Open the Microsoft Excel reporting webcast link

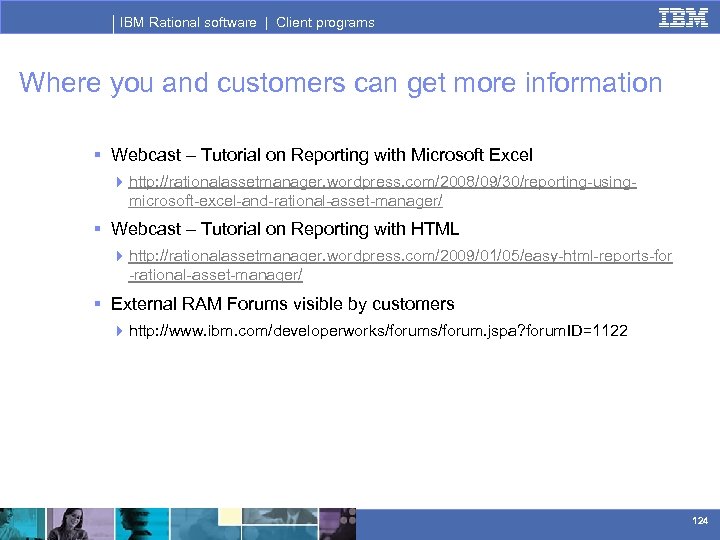point(382,191)
